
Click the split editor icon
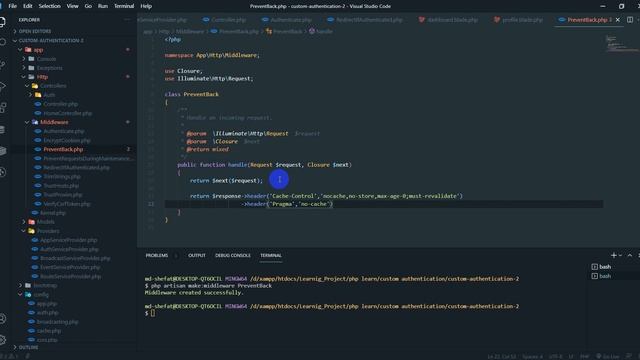click(630, 20)
